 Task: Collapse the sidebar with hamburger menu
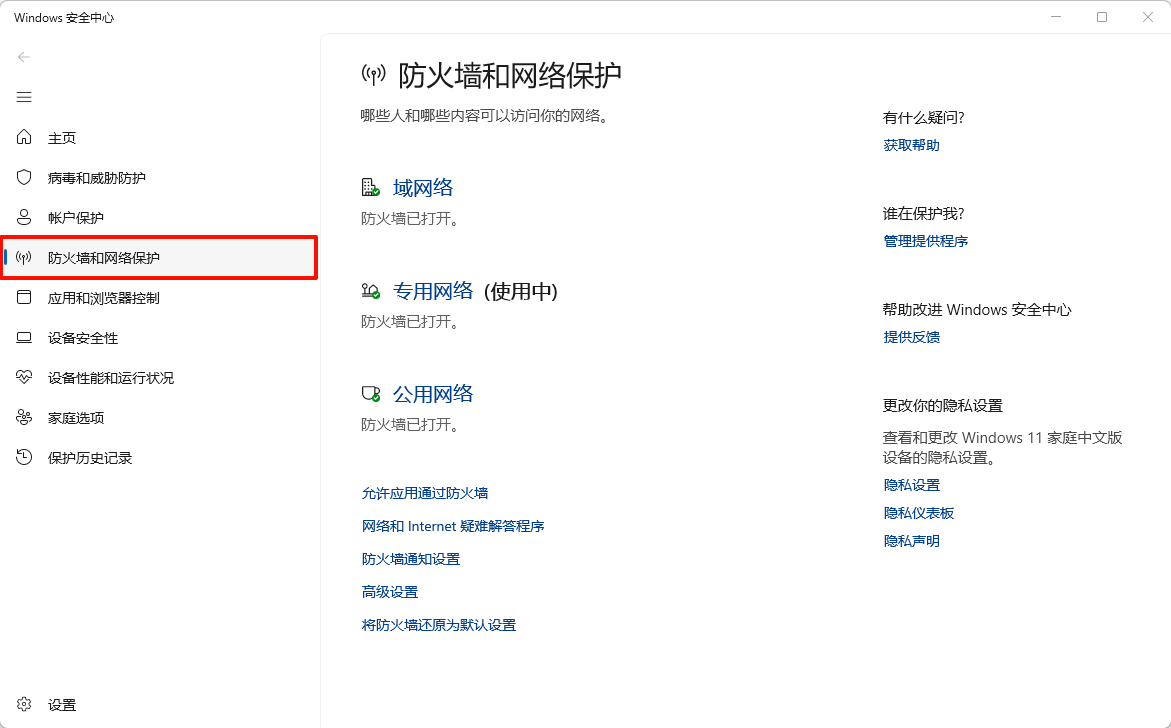(24, 97)
